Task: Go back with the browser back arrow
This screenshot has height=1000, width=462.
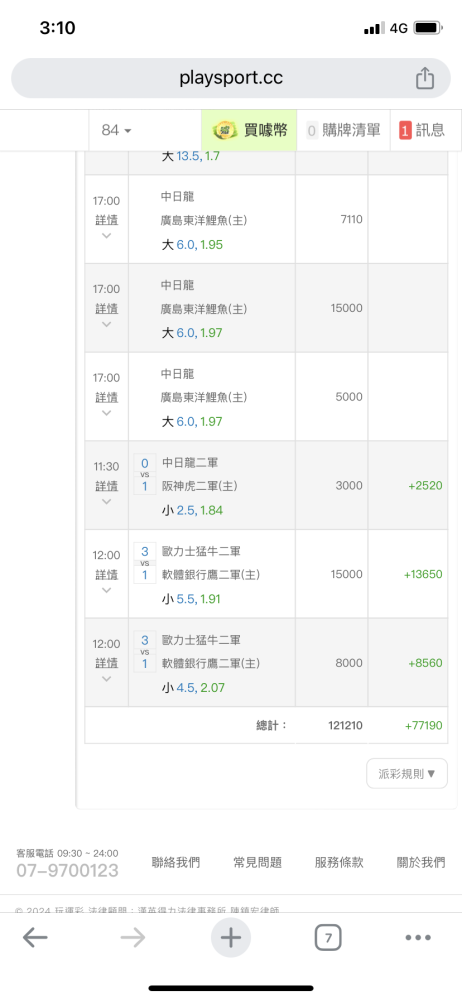Action: [x=35, y=938]
